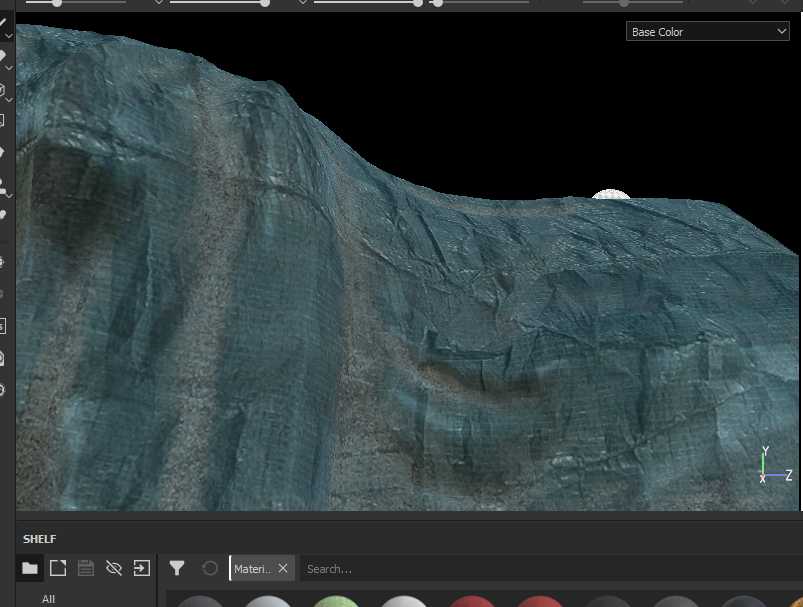The image size is (803, 607).
Task: Select the Paint brush tool
Action: point(3,23)
